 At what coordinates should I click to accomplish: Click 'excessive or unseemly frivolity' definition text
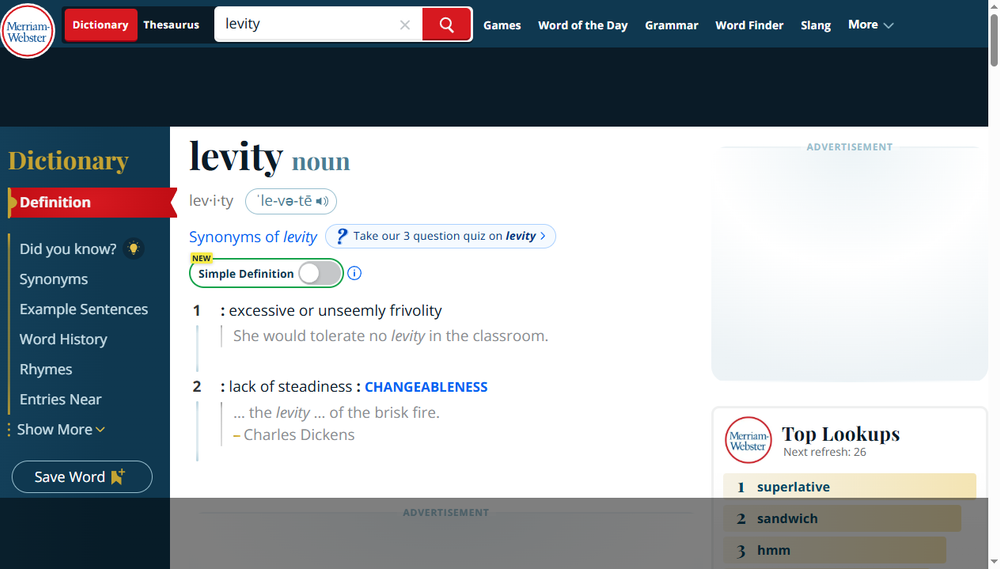coord(335,311)
